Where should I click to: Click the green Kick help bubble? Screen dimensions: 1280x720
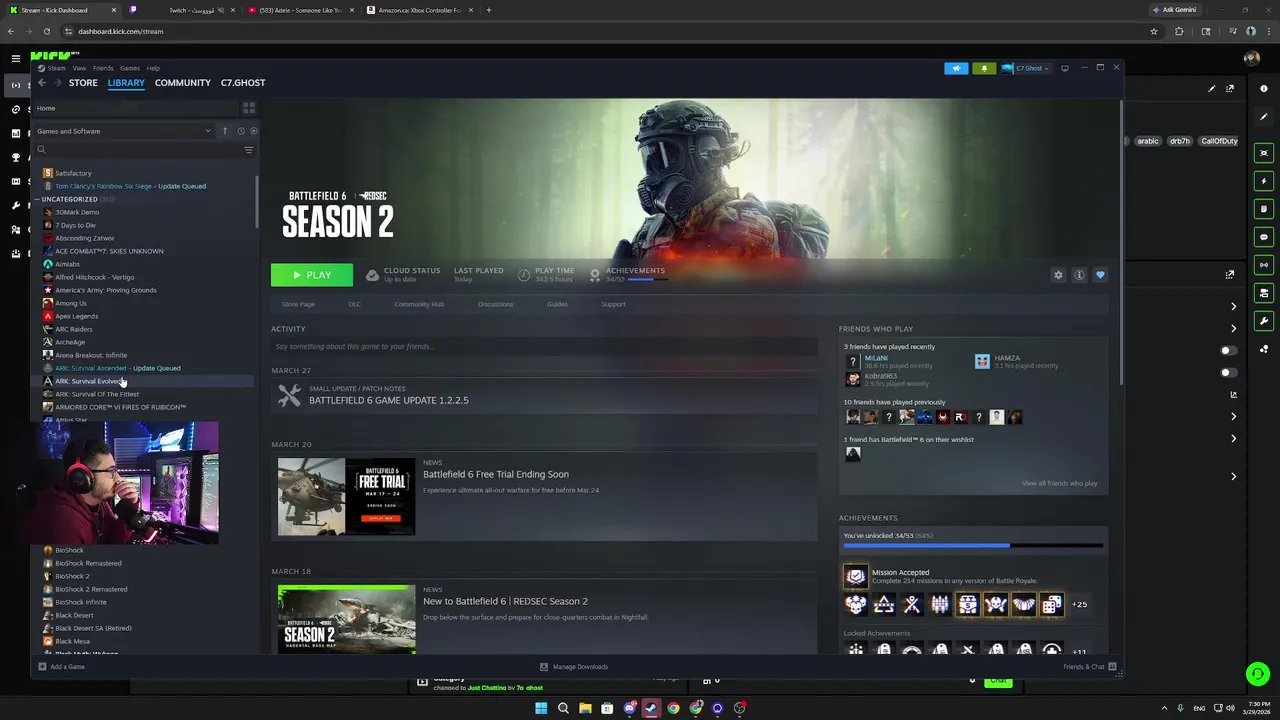(x=1258, y=674)
